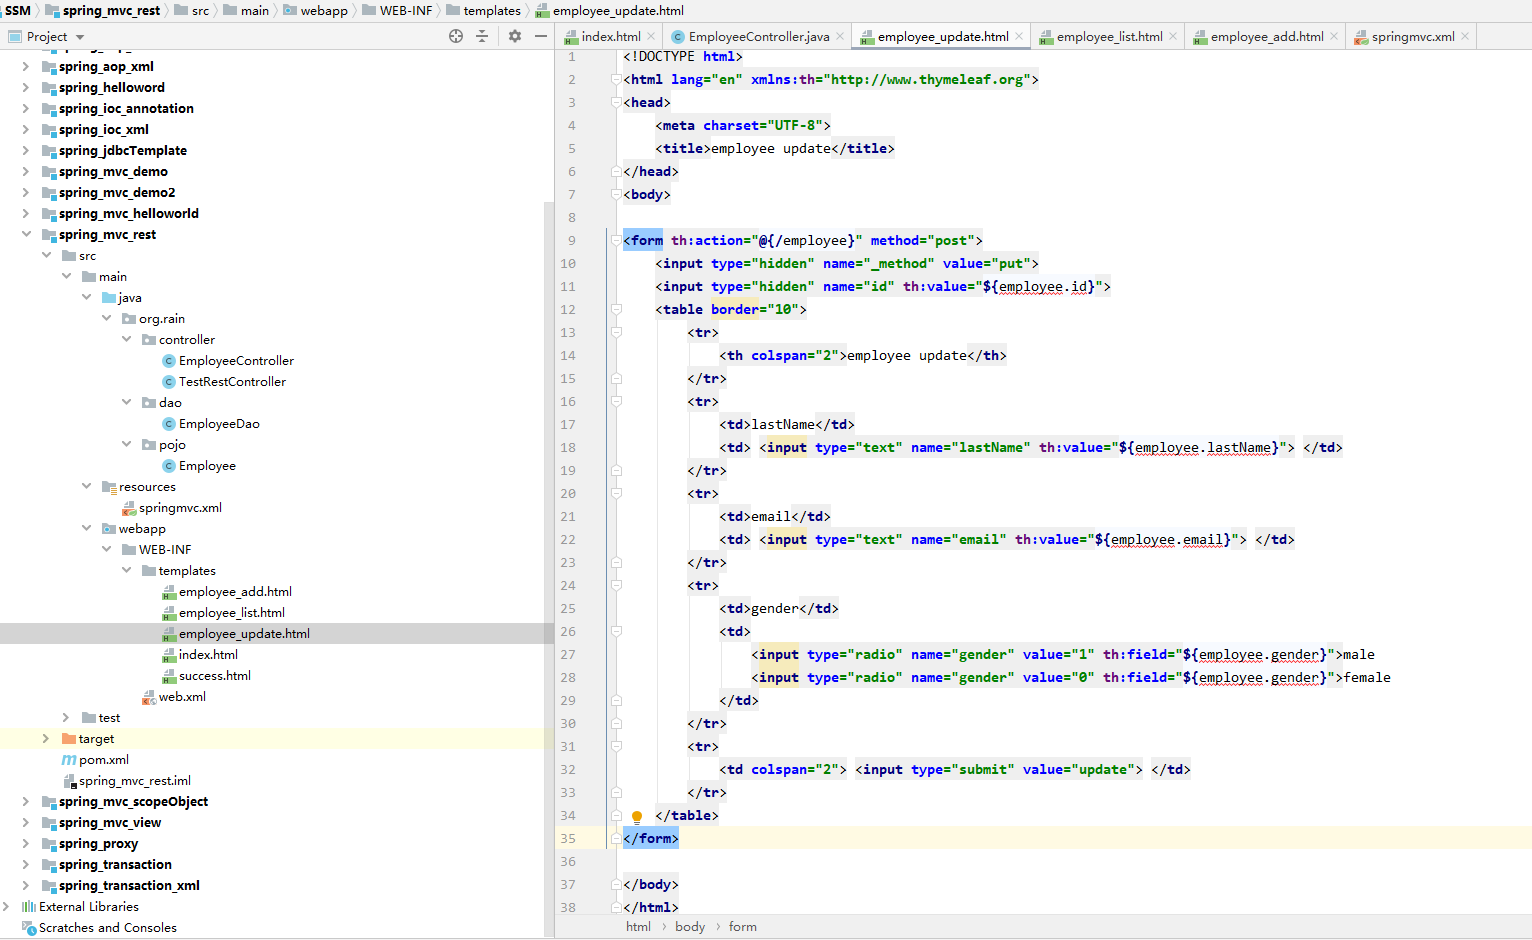Expand the spring_aop_xml module arrow
Viewport: 1532px width, 940px height.
coord(26,67)
